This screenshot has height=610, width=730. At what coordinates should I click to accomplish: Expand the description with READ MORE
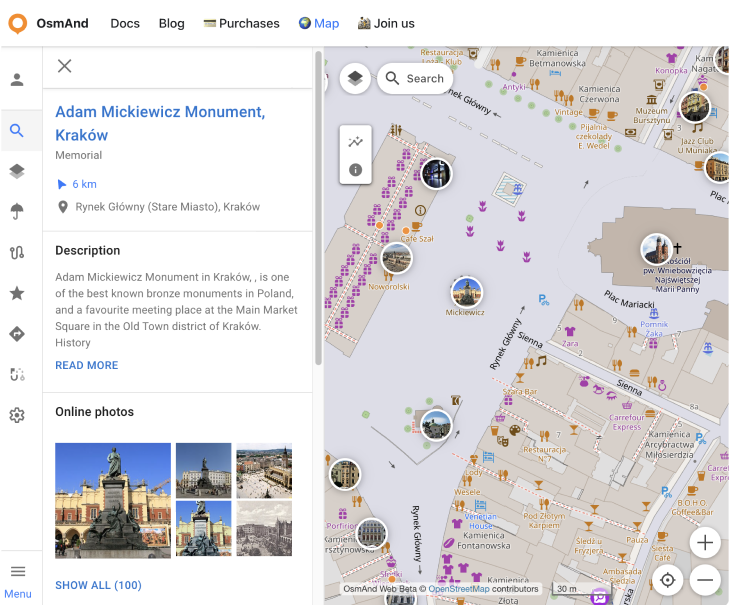(x=87, y=365)
